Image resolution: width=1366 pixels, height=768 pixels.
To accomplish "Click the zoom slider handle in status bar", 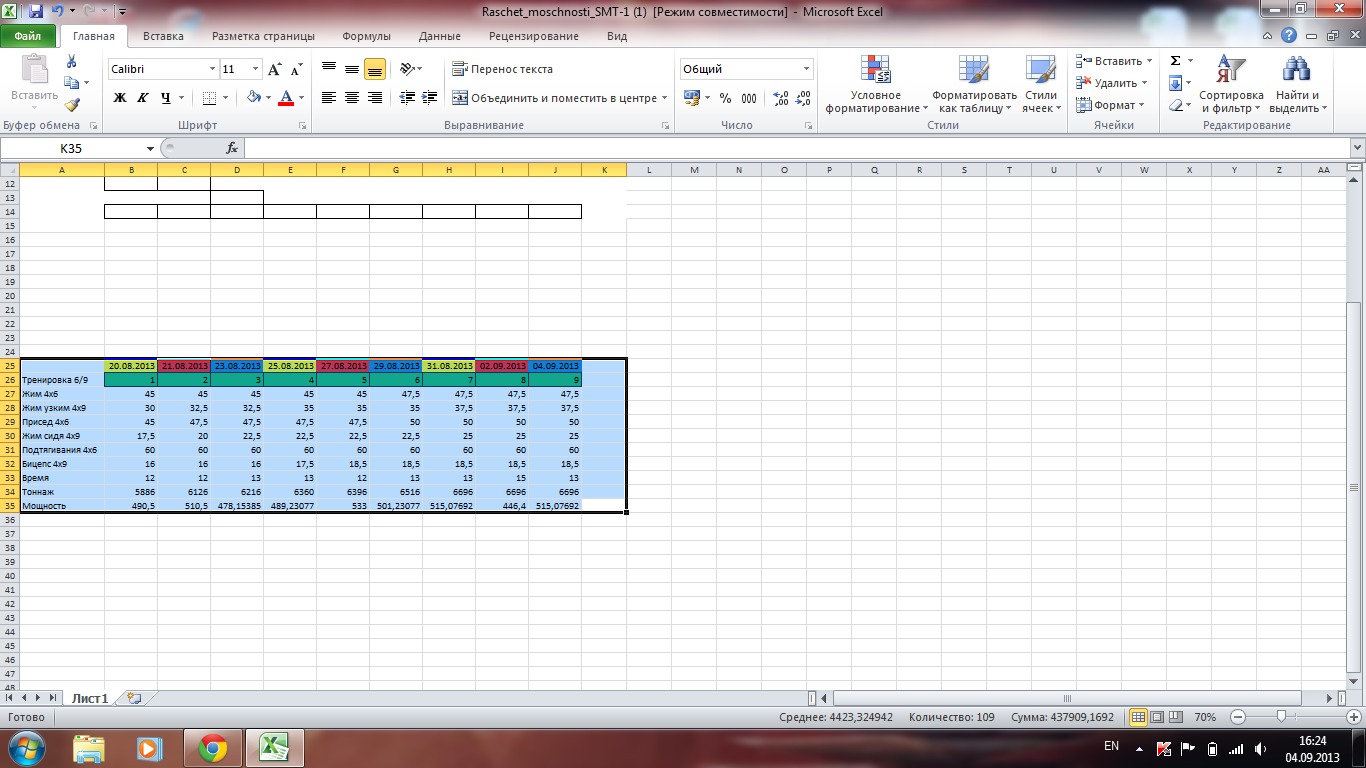I will tap(1282, 717).
